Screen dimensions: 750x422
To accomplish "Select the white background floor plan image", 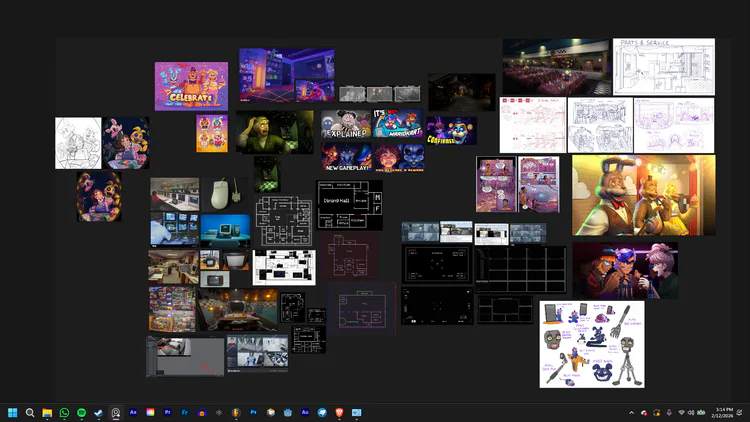I will tap(284, 267).
